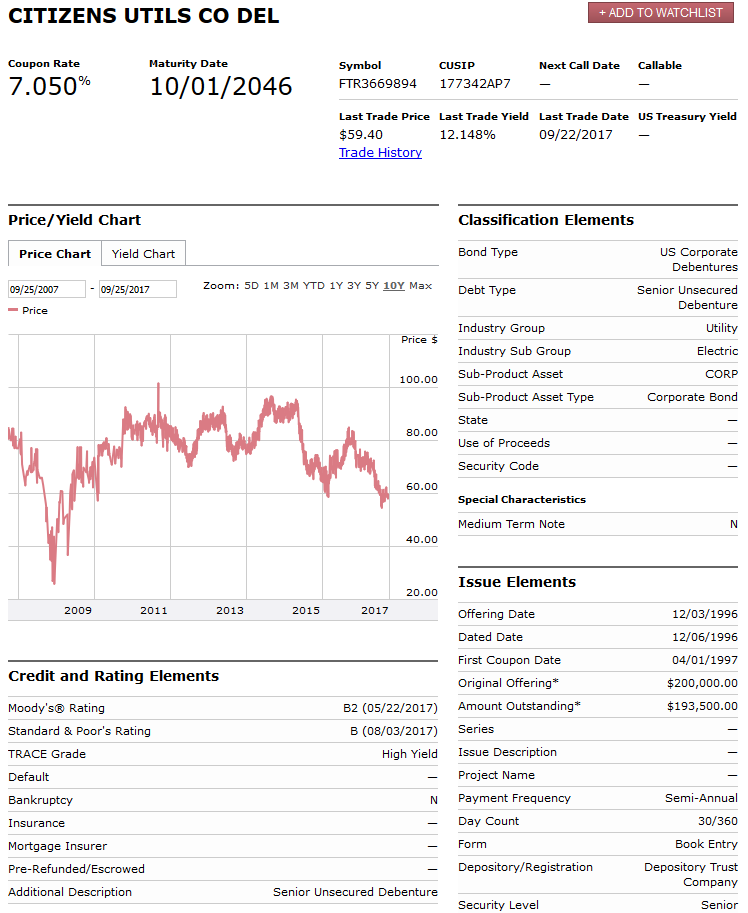The image size is (748, 913).
Task: Select the Price Chart tab
Action: pos(55,254)
